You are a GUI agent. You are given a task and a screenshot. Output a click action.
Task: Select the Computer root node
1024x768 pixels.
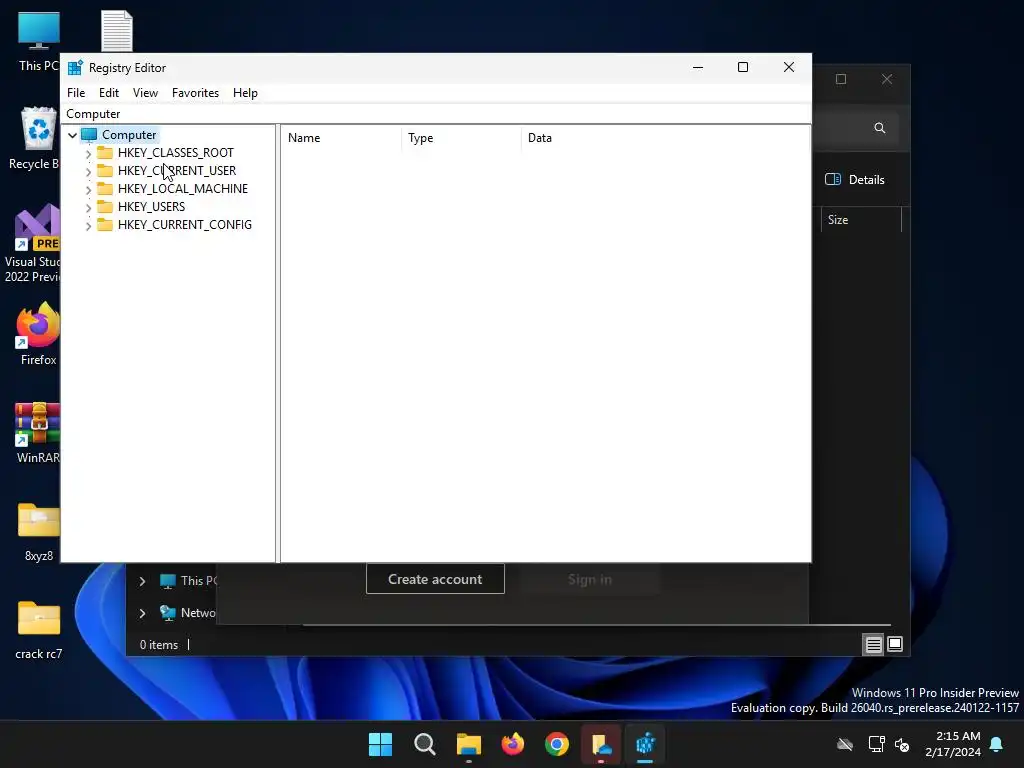point(129,135)
